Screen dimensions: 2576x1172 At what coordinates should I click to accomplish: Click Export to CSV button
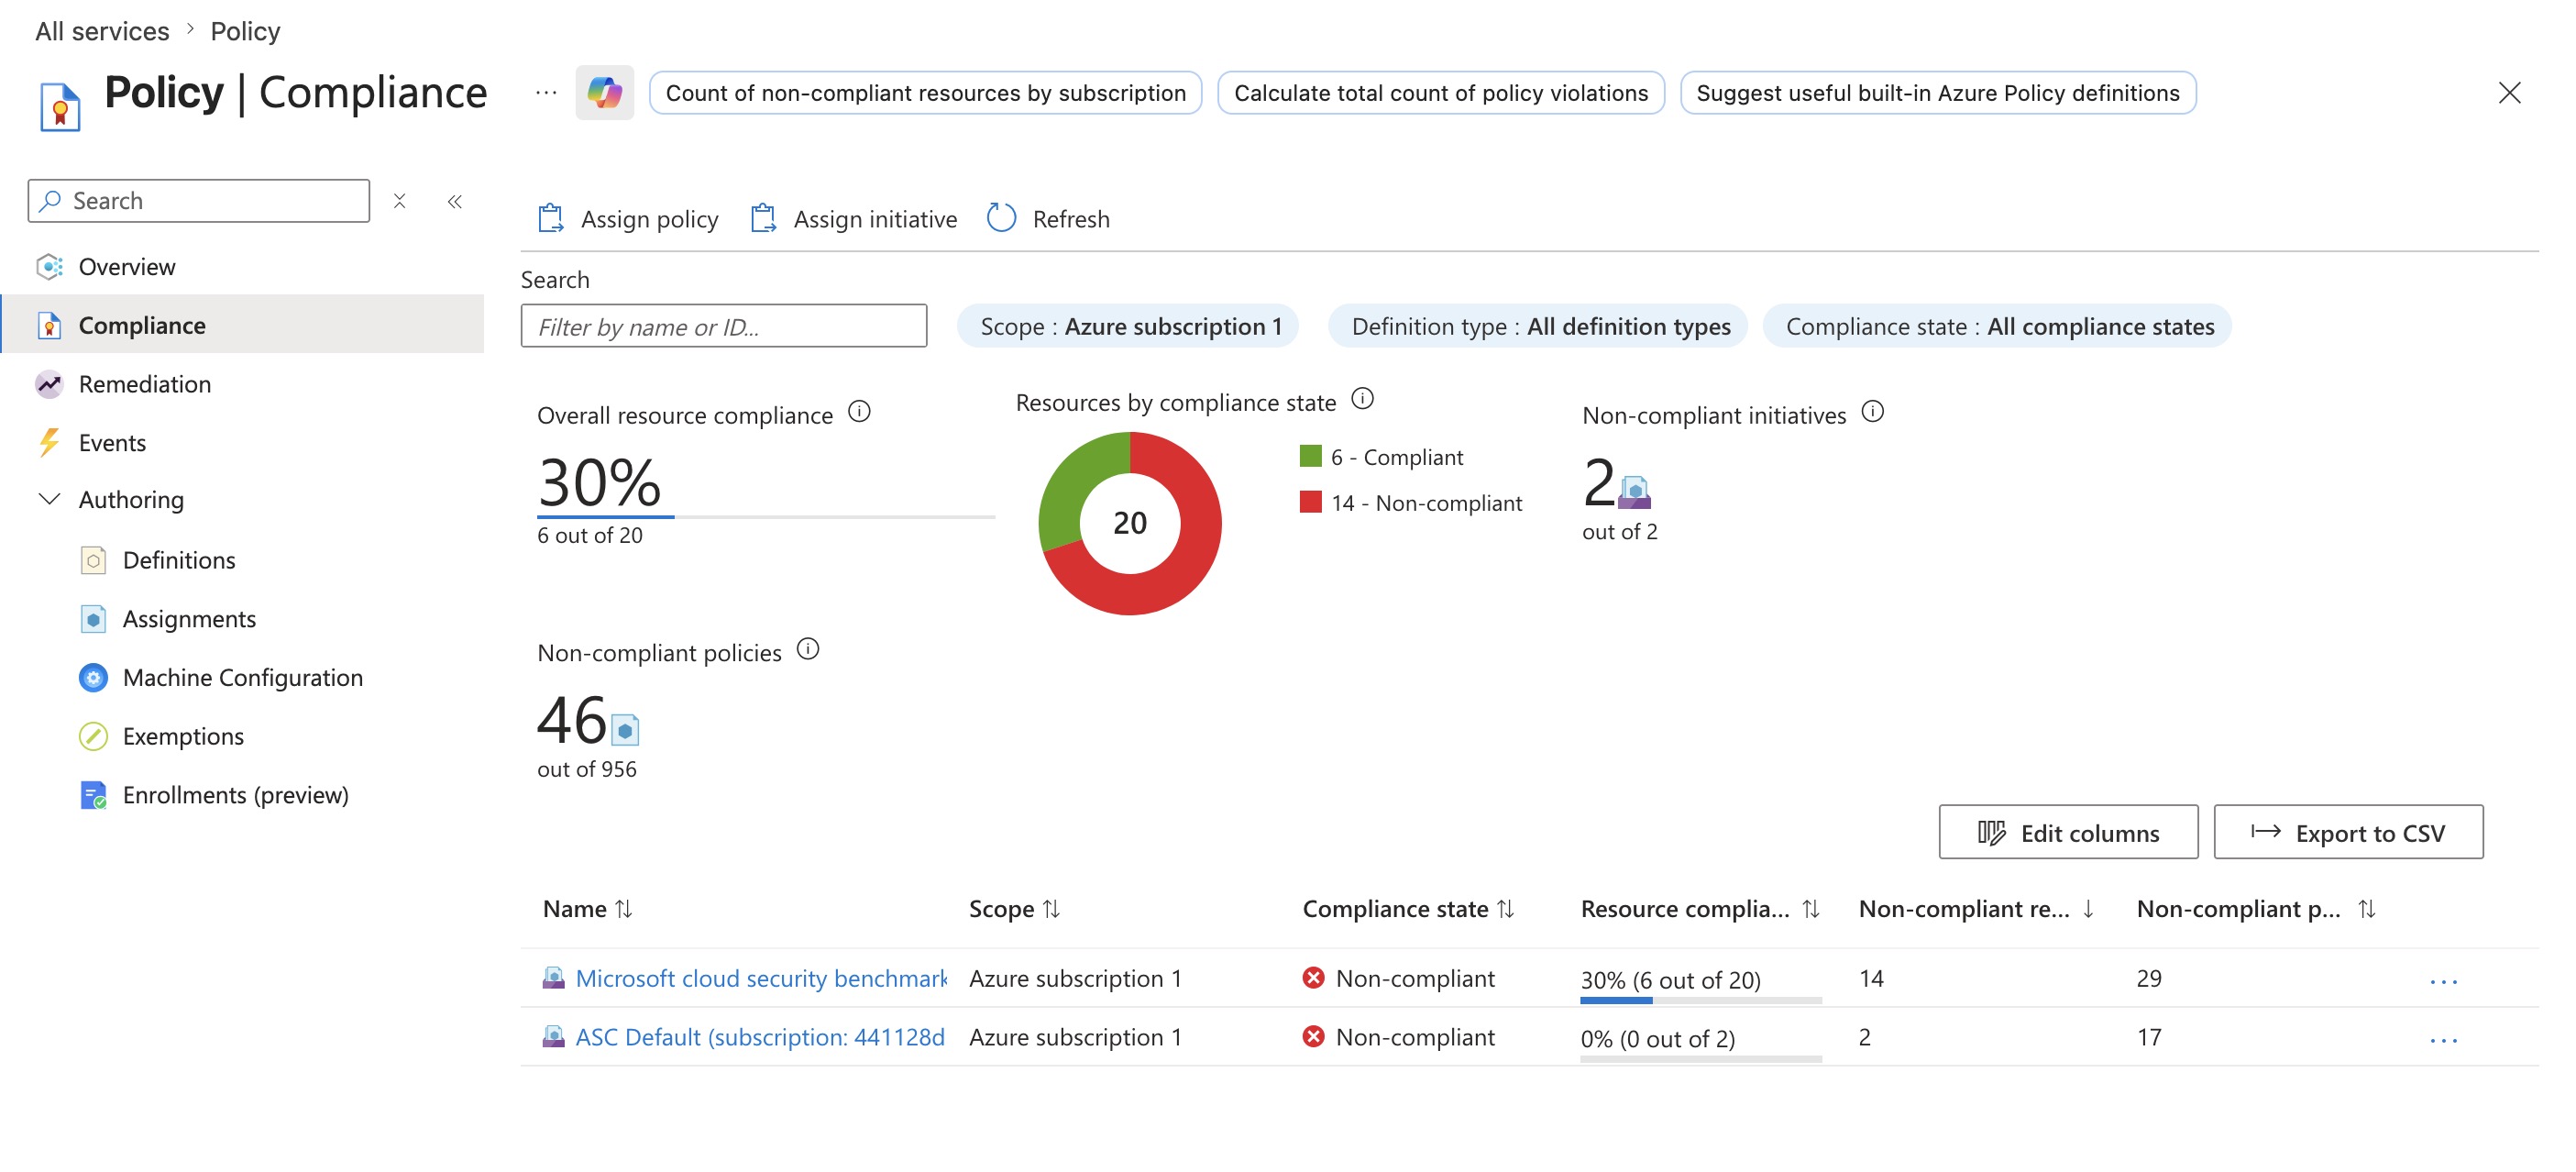click(x=2348, y=833)
